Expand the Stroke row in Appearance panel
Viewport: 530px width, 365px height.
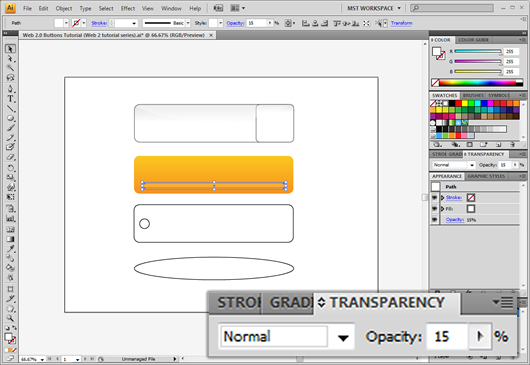click(442, 197)
